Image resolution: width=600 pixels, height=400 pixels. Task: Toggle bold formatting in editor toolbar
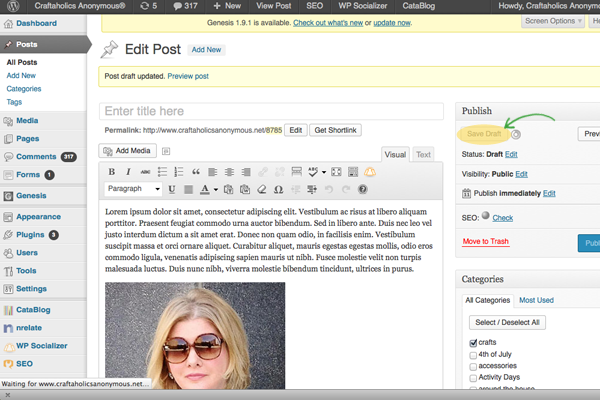pos(112,172)
